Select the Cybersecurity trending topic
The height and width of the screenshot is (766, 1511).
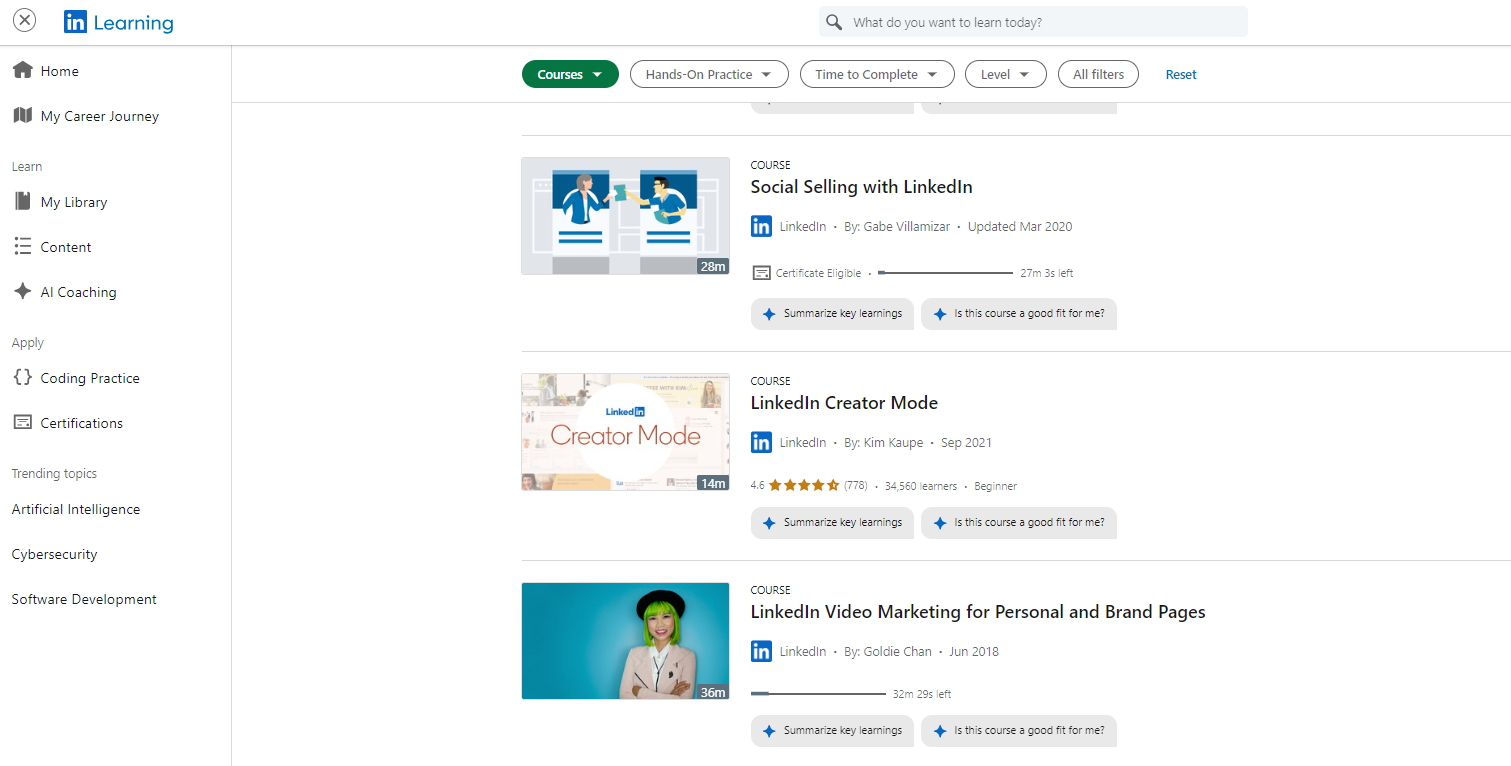pos(54,554)
